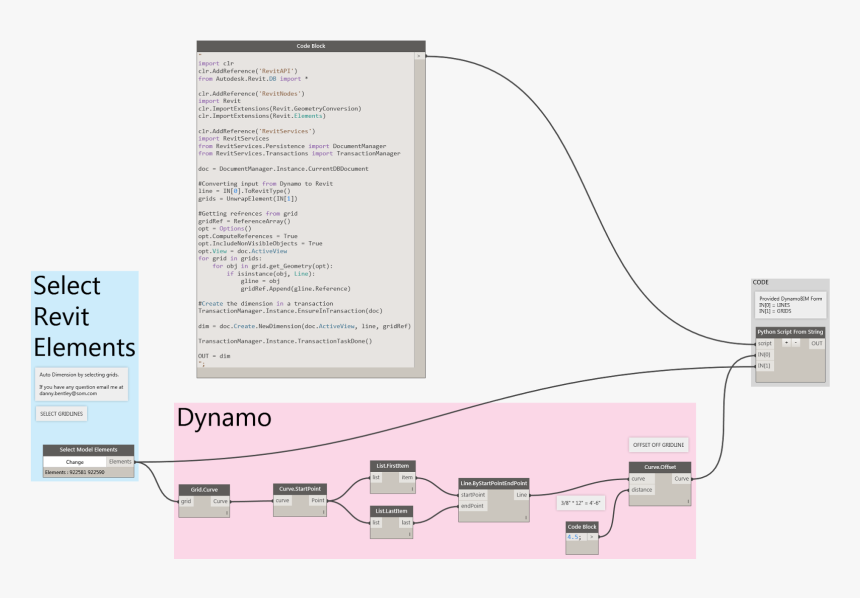The width and height of the screenshot is (860, 598).
Task: Click the minus icon on Python Script node
Action: pos(796,343)
